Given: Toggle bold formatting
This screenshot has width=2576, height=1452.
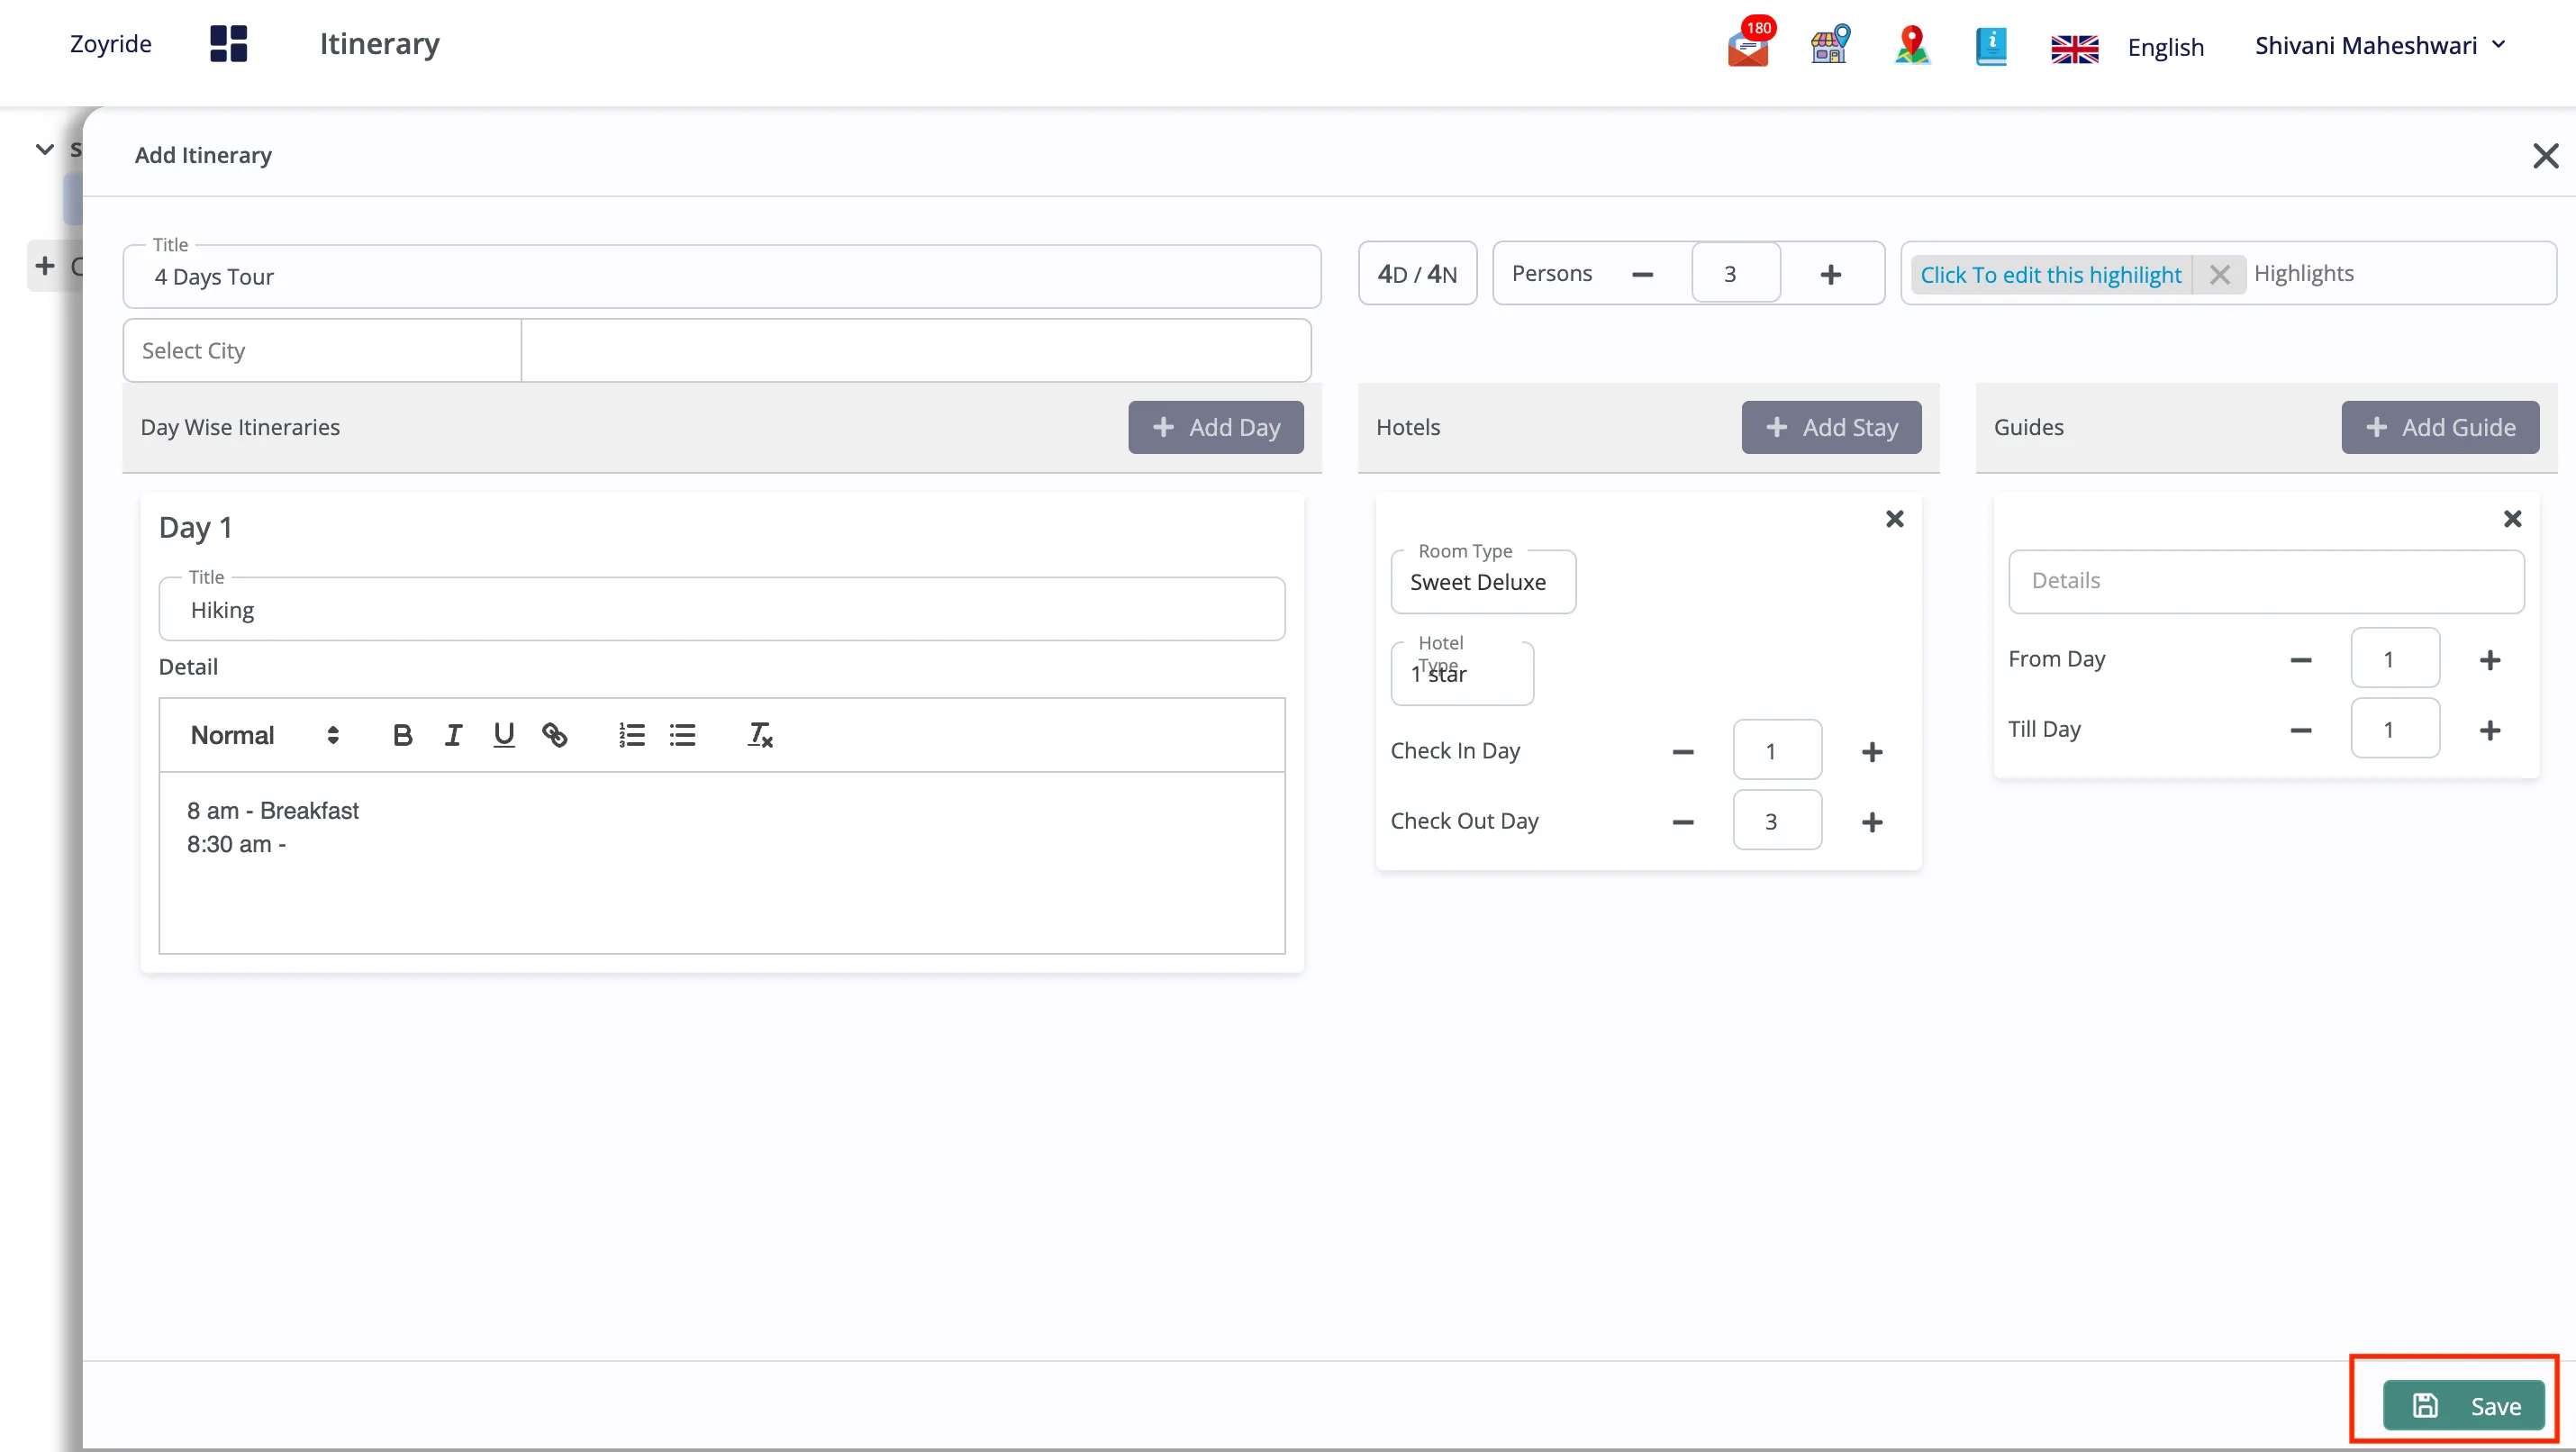Looking at the screenshot, I should coord(402,735).
